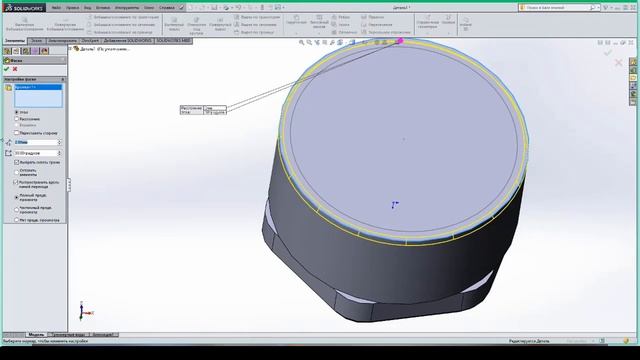The width and height of the screenshot is (640, 360).
Task: Switch to the Трехмерные виды bottom tab
Action: pyautogui.click(x=68, y=335)
